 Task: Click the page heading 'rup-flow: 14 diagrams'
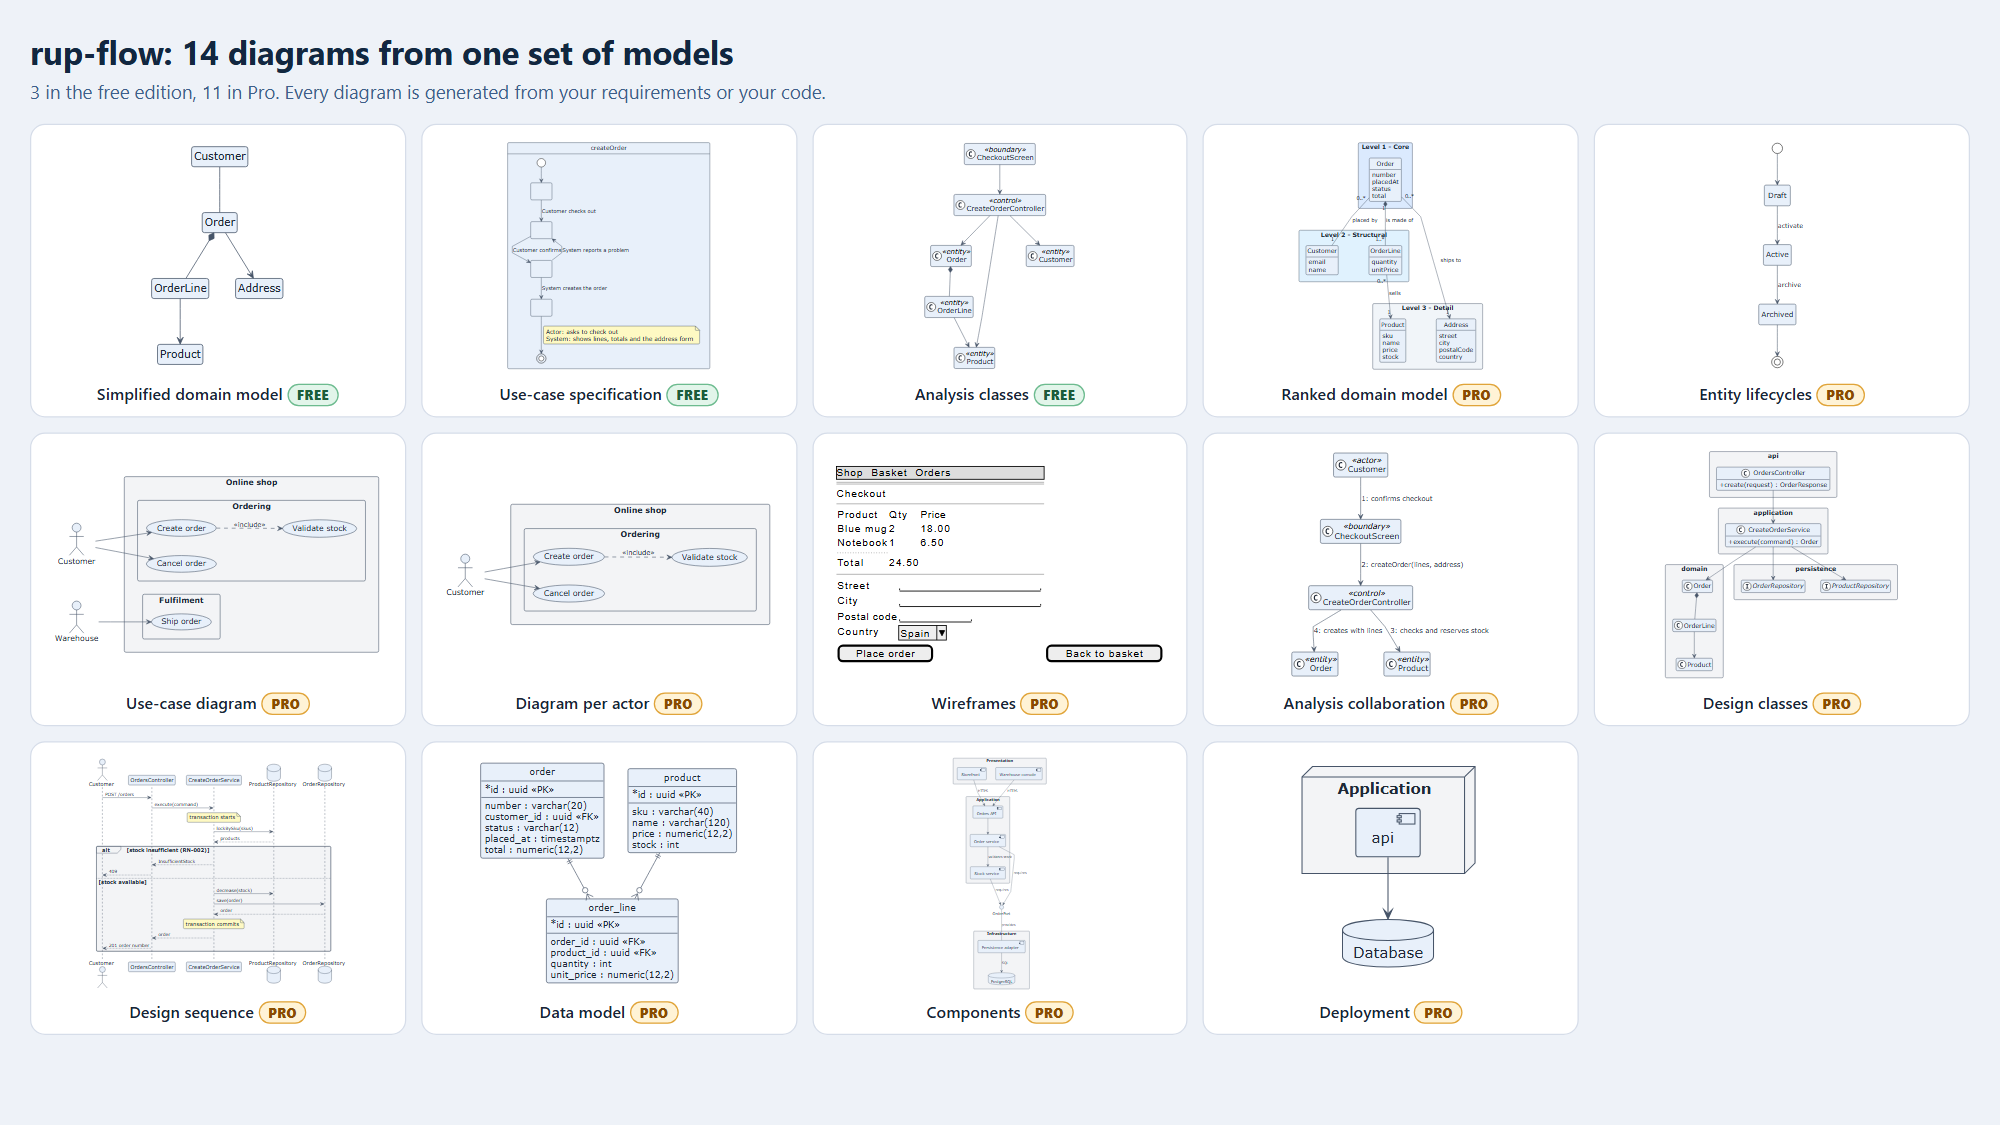click(382, 53)
